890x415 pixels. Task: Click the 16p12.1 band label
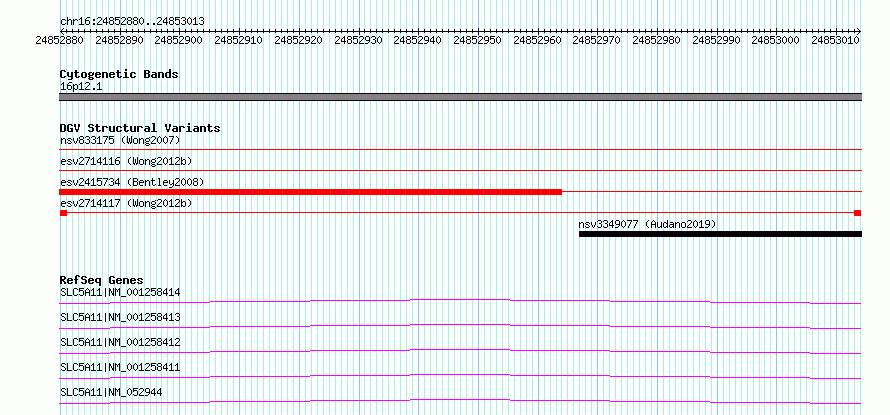[x=81, y=87]
